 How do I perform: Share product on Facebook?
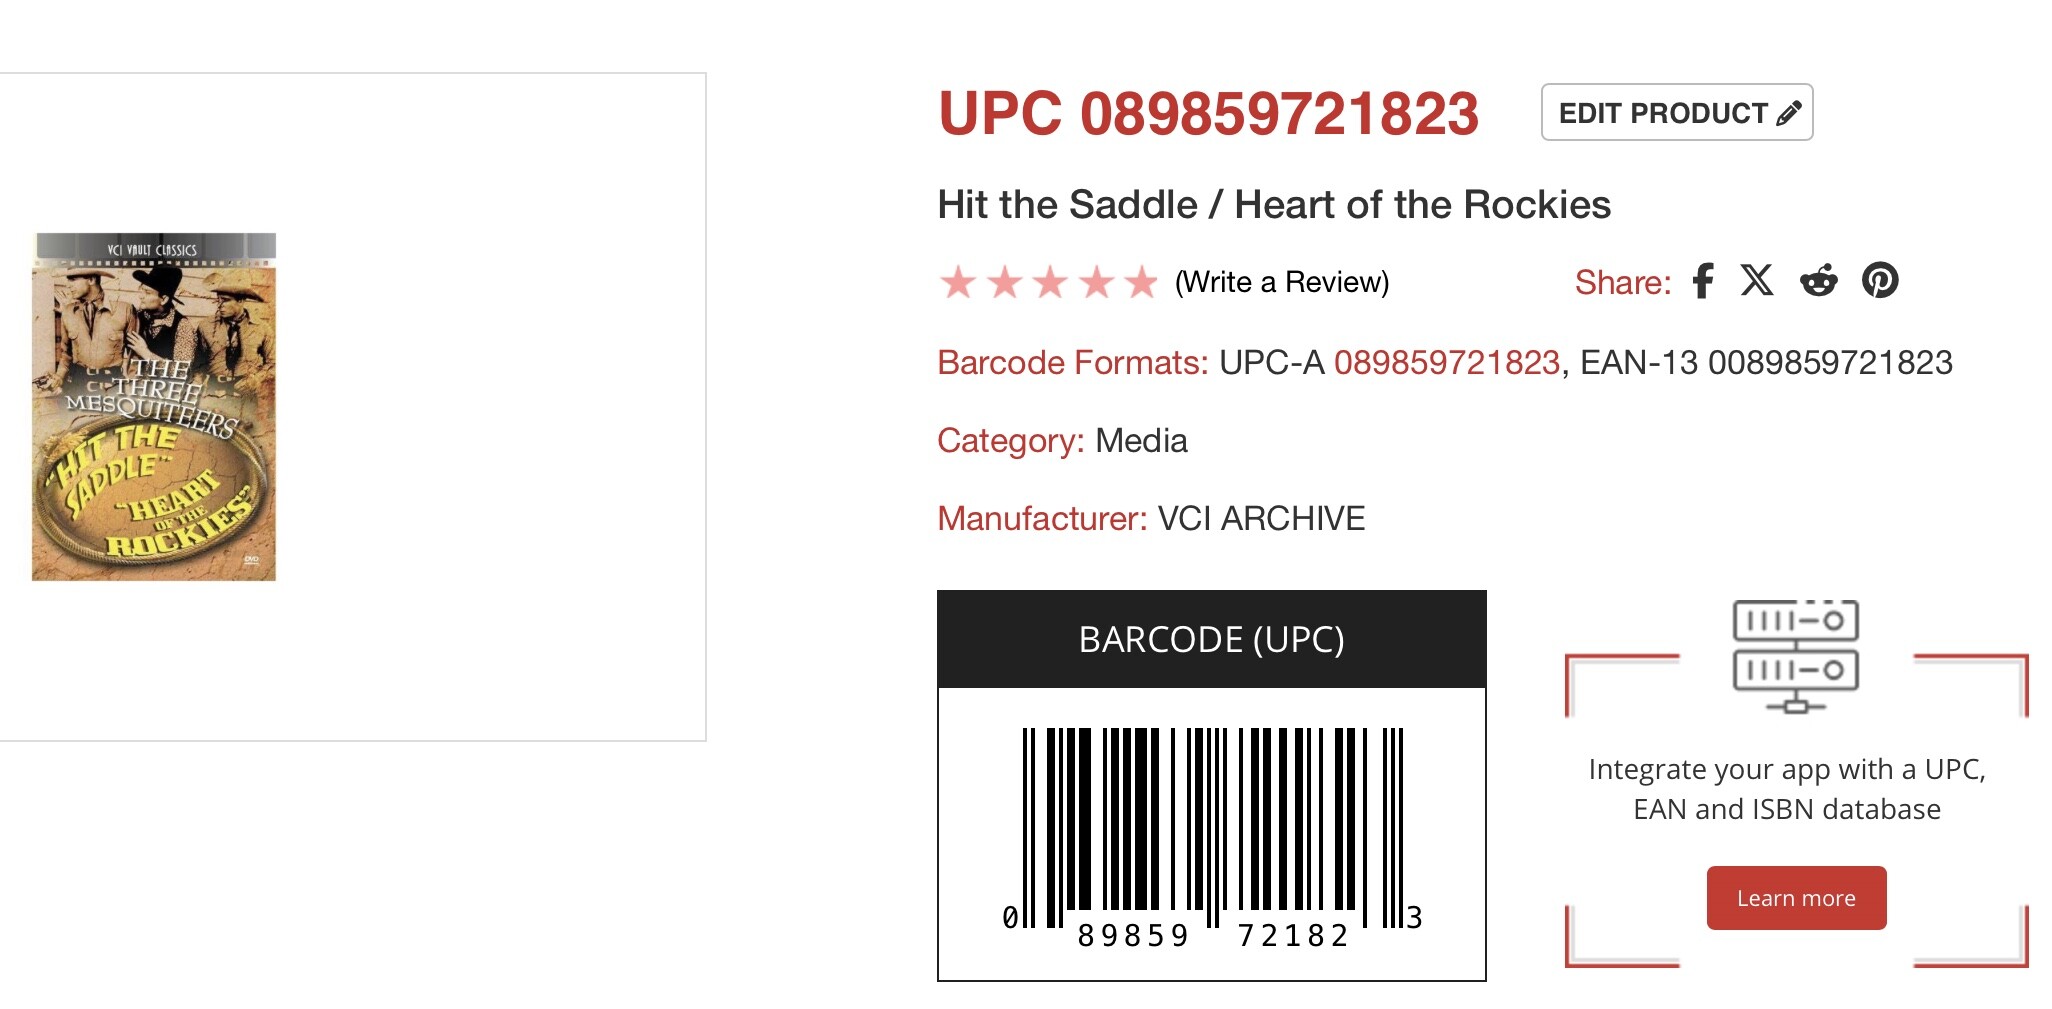click(1703, 281)
